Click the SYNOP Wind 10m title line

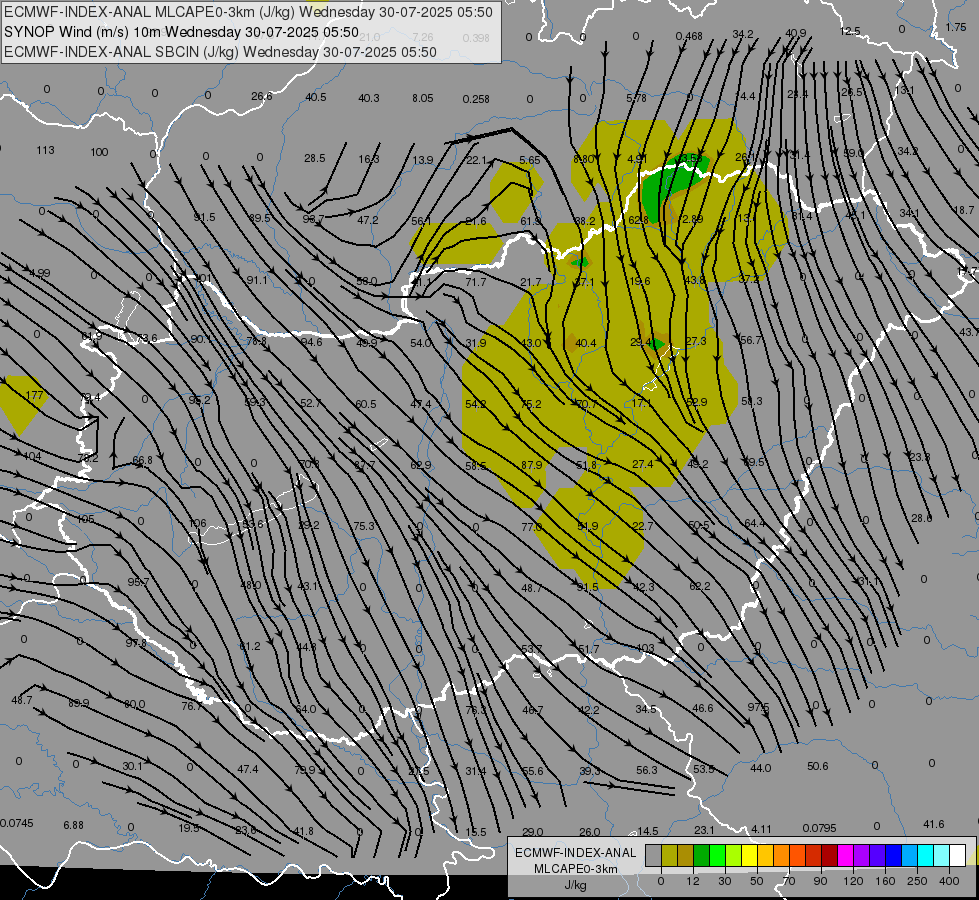(181, 32)
